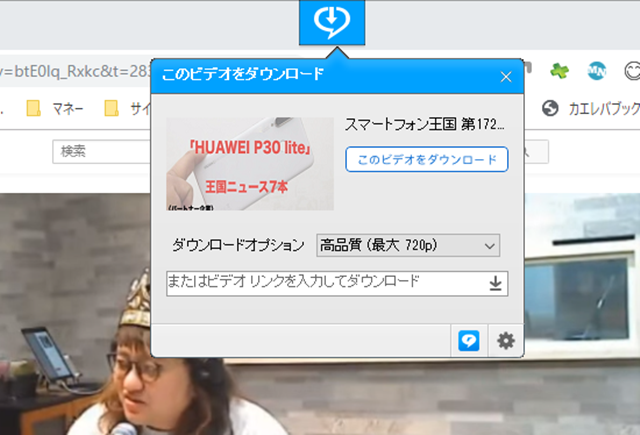Click the 検索 search box on page
The height and width of the screenshot is (435, 640).
pyautogui.click(x=101, y=151)
